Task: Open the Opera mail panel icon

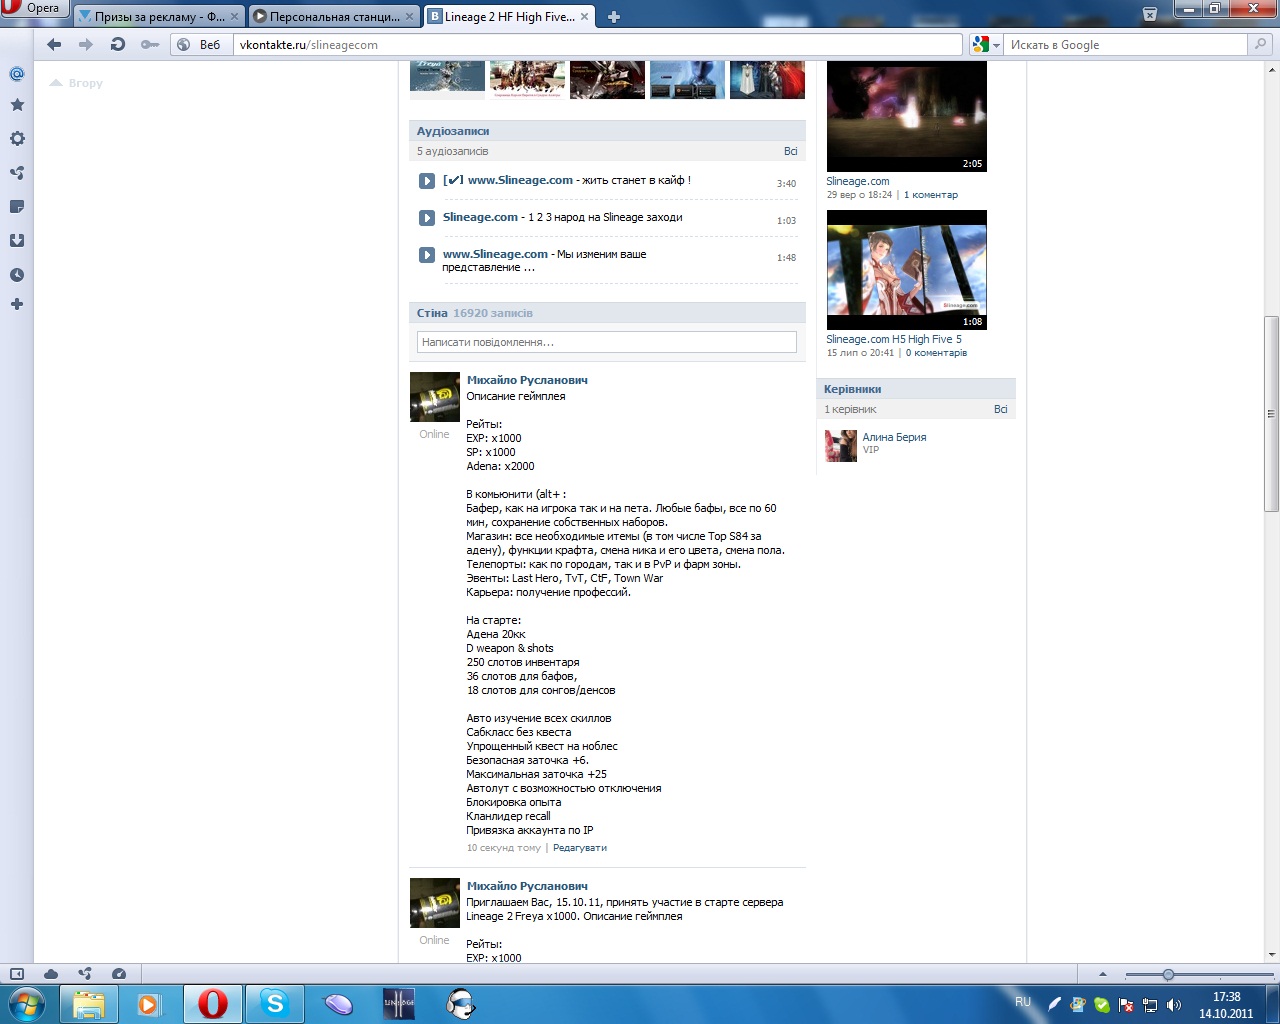Action: (x=17, y=73)
